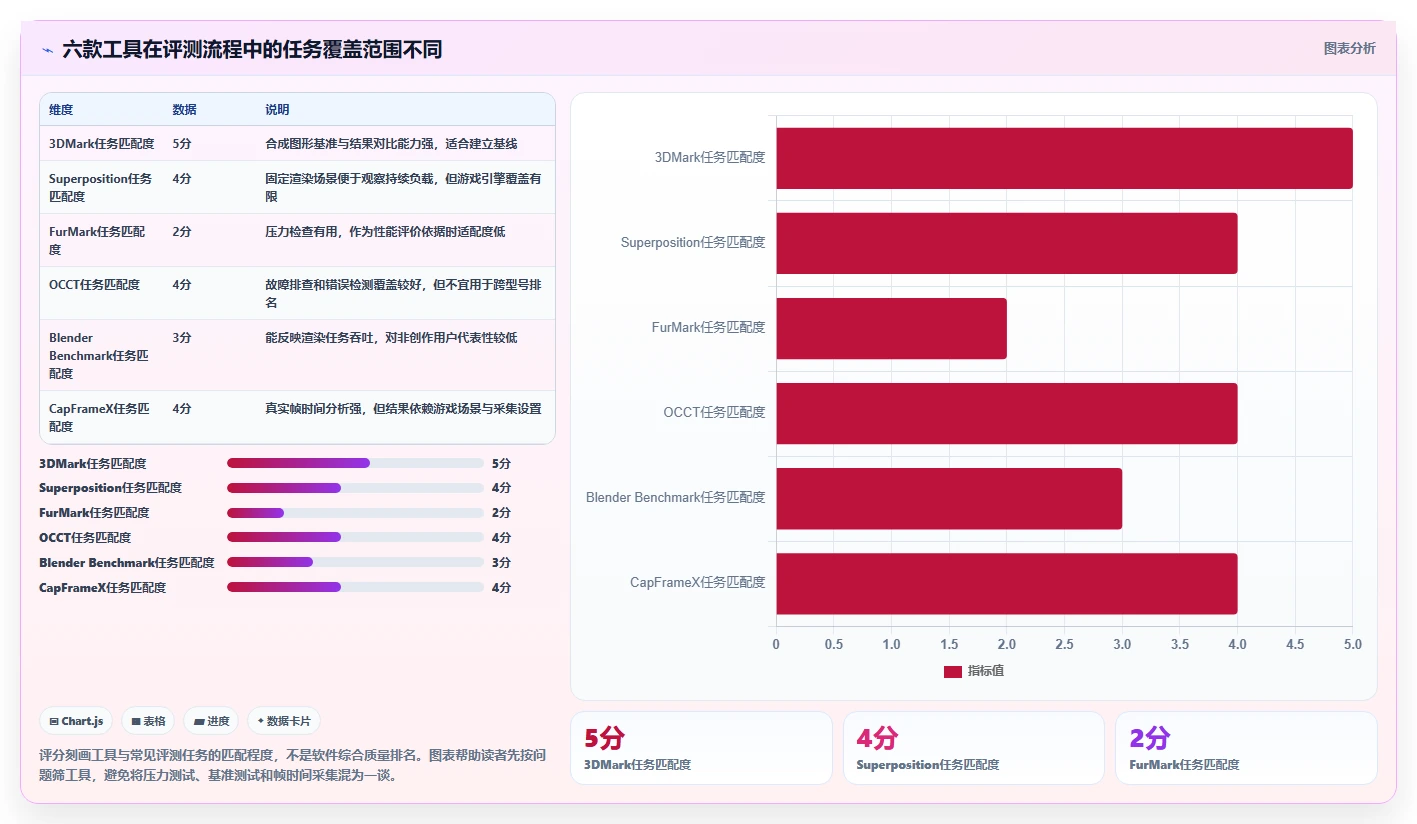Click the y-axis label Superposition任务匹配度
Image resolution: width=1417 pixels, height=824 pixels.
click(x=693, y=243)
